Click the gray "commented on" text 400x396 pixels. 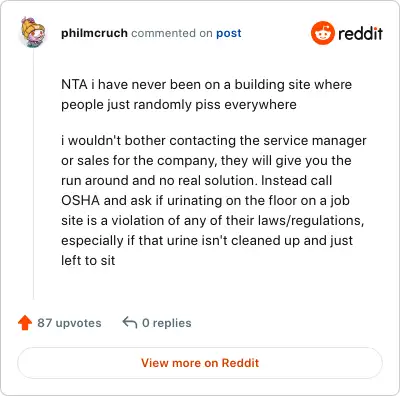pos(172,33)
